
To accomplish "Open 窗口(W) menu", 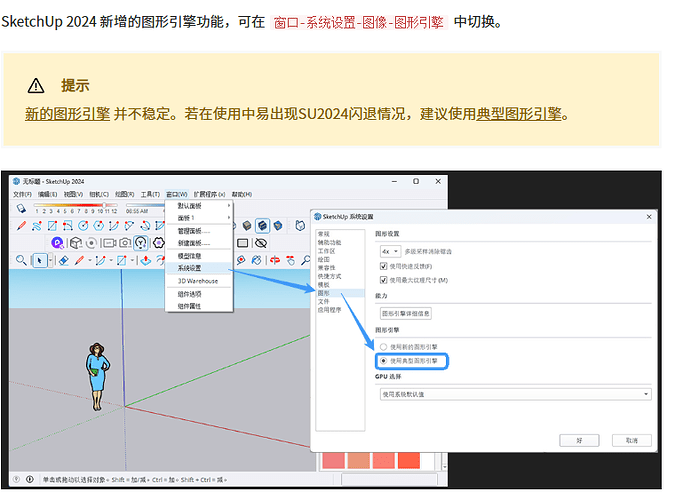I will click(x=177, y=194).
